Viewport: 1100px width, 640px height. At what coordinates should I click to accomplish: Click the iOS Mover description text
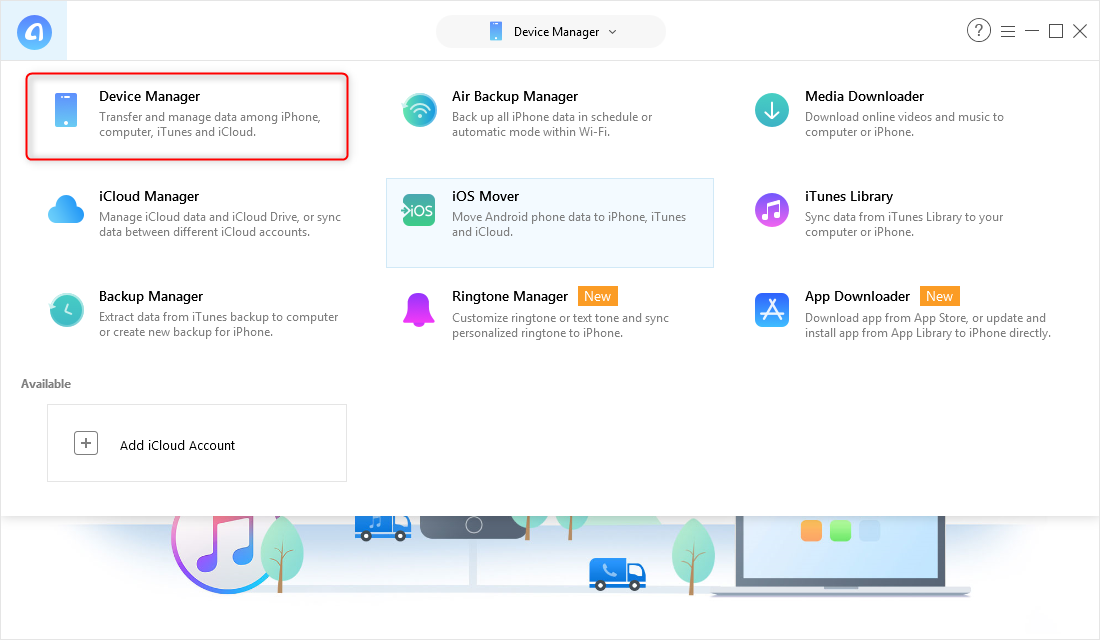click(569, 225)
